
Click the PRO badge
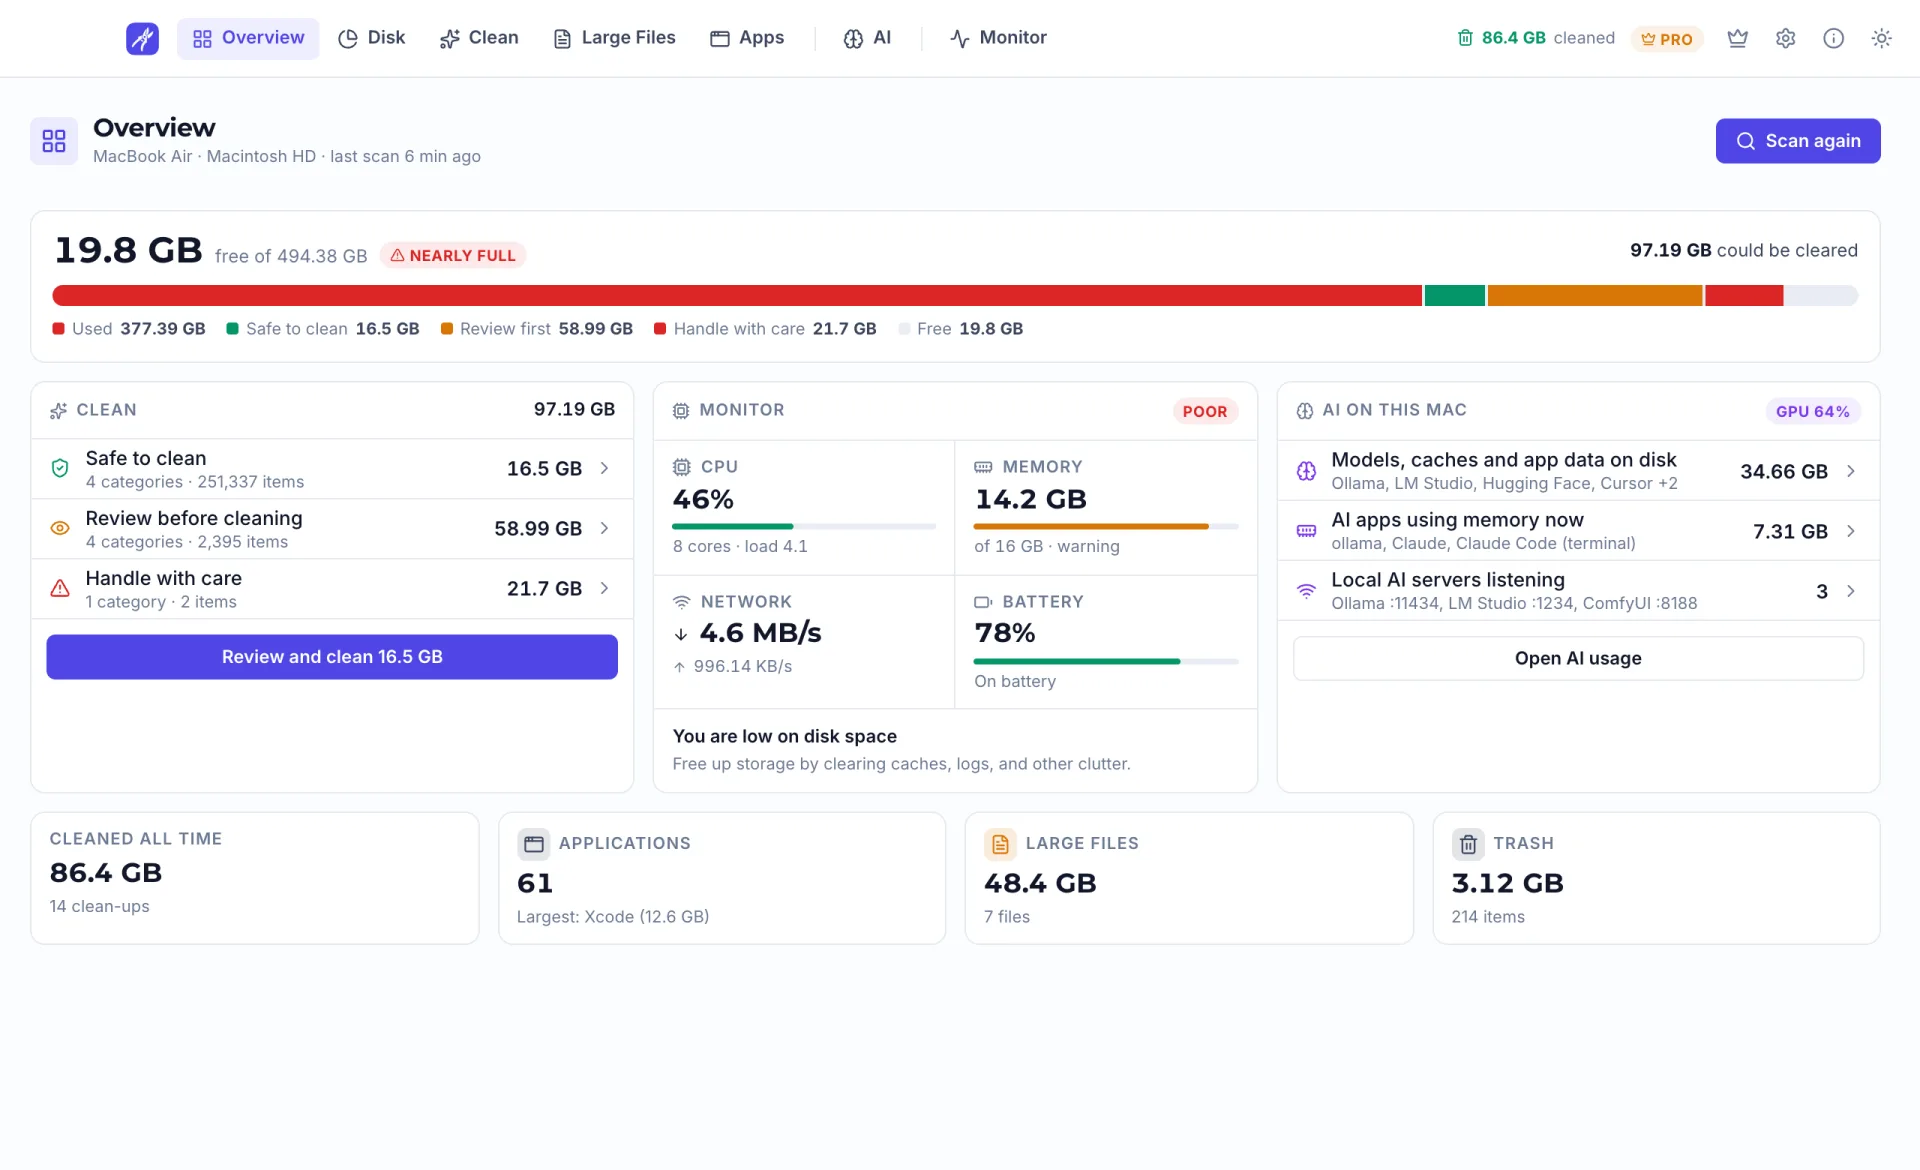tap(1666, 39)
